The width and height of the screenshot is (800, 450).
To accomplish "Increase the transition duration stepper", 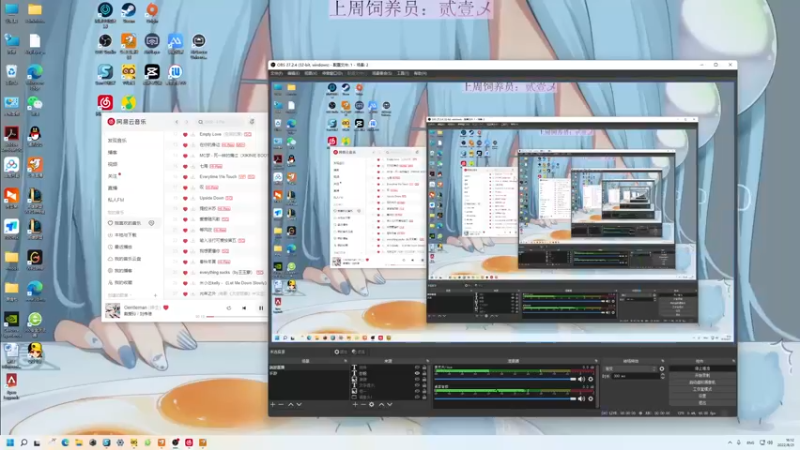I will point(662,374).
